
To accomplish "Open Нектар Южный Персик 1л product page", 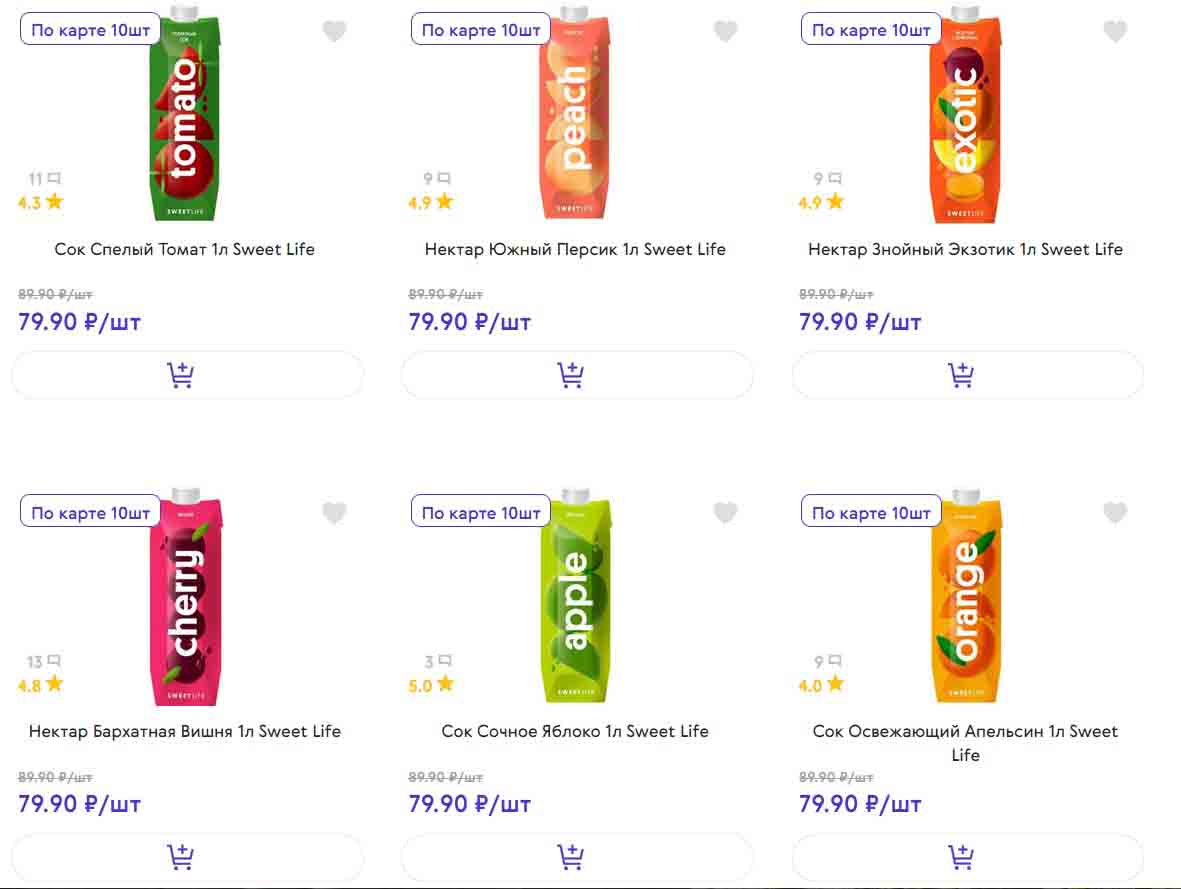I will [x=575, y=249].
